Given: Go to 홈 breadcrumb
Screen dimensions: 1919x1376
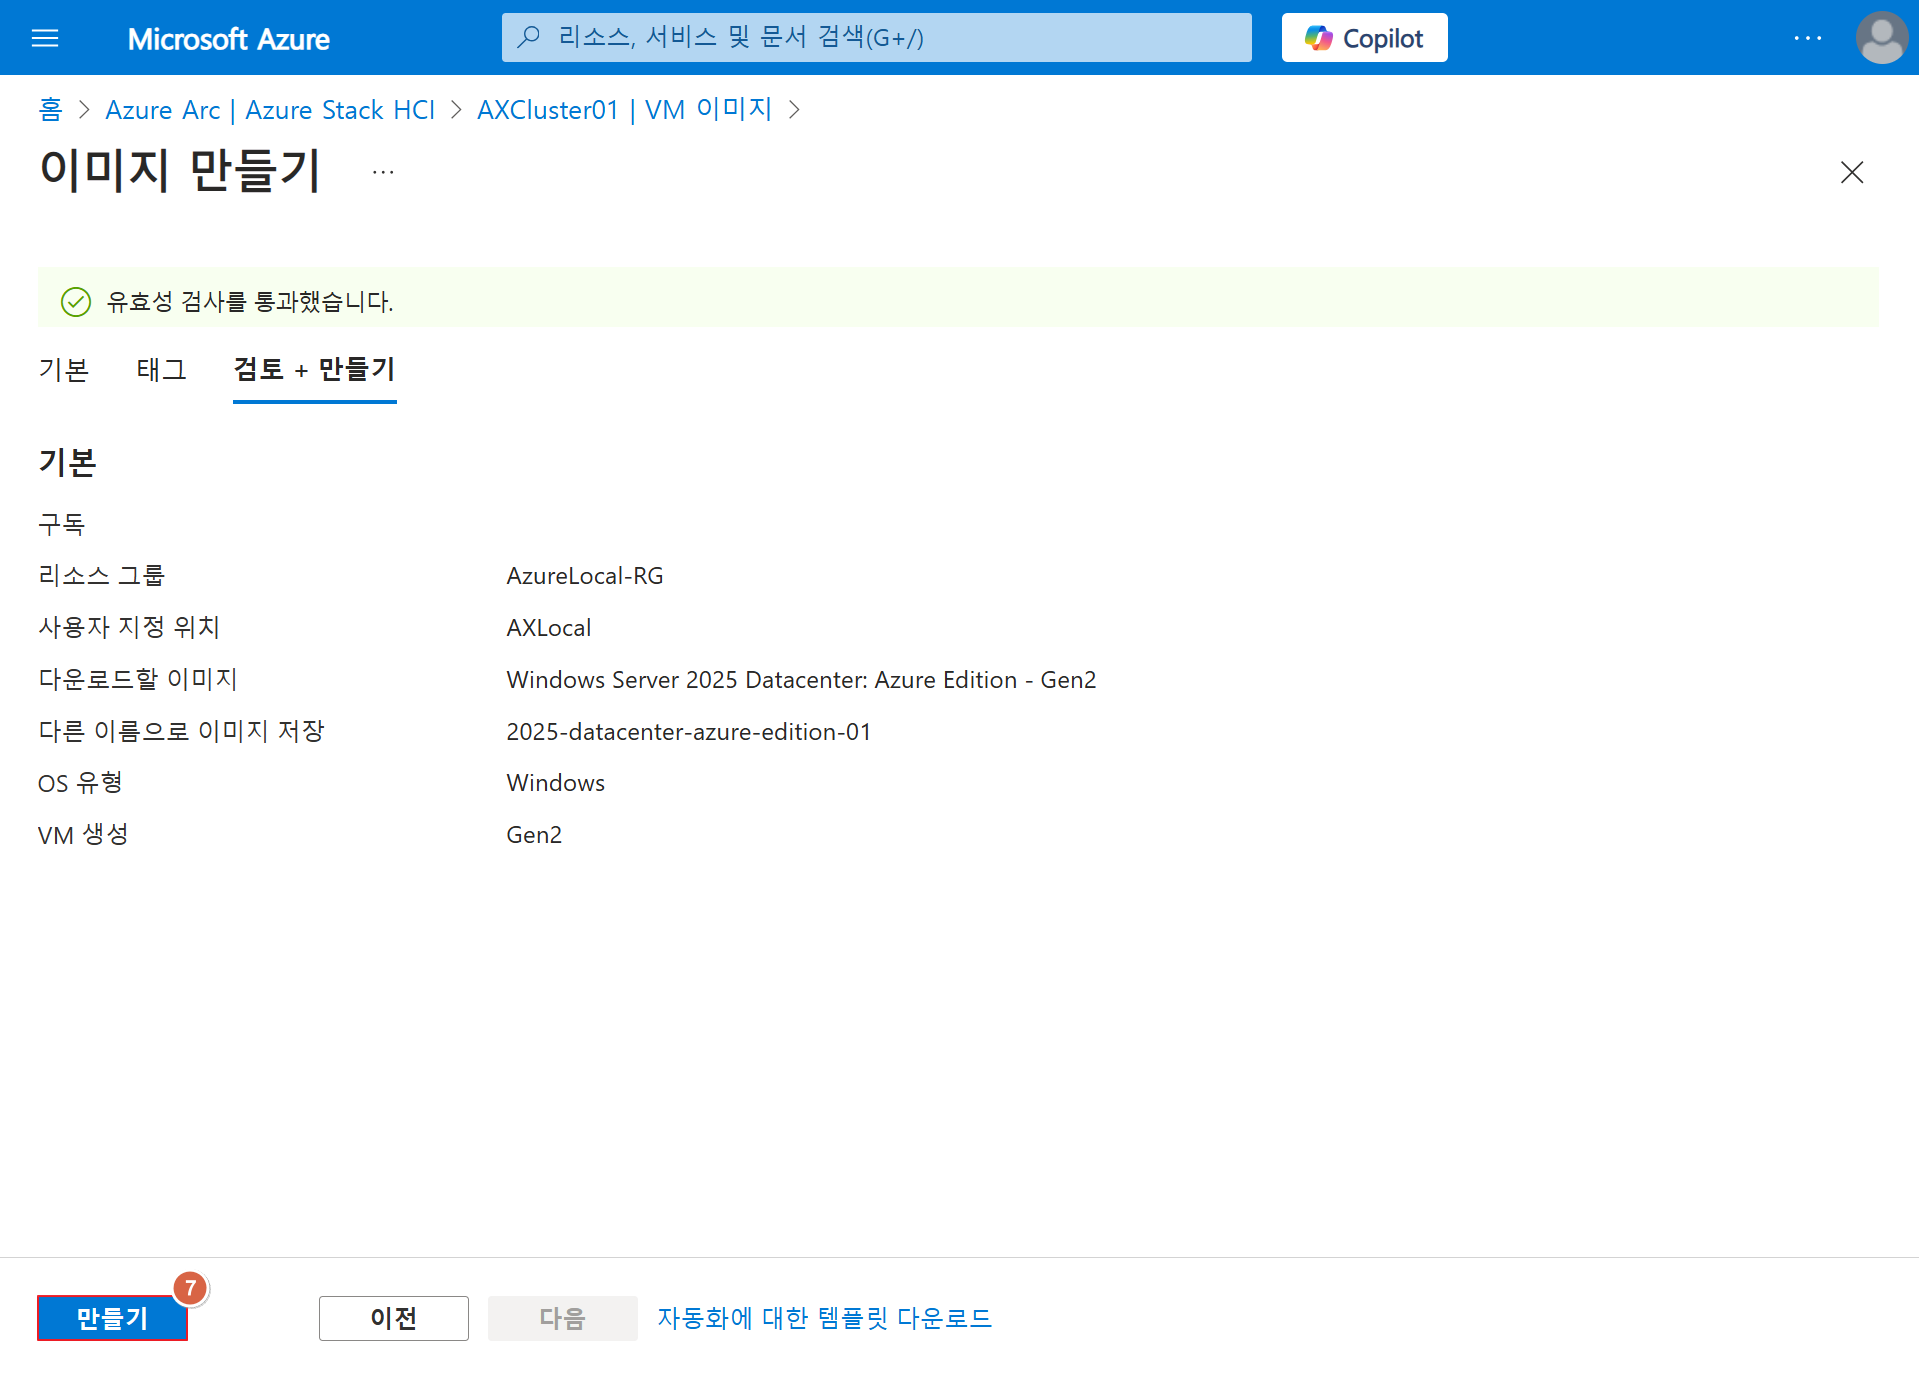Looking at the screenshot, I should point(50,109).
